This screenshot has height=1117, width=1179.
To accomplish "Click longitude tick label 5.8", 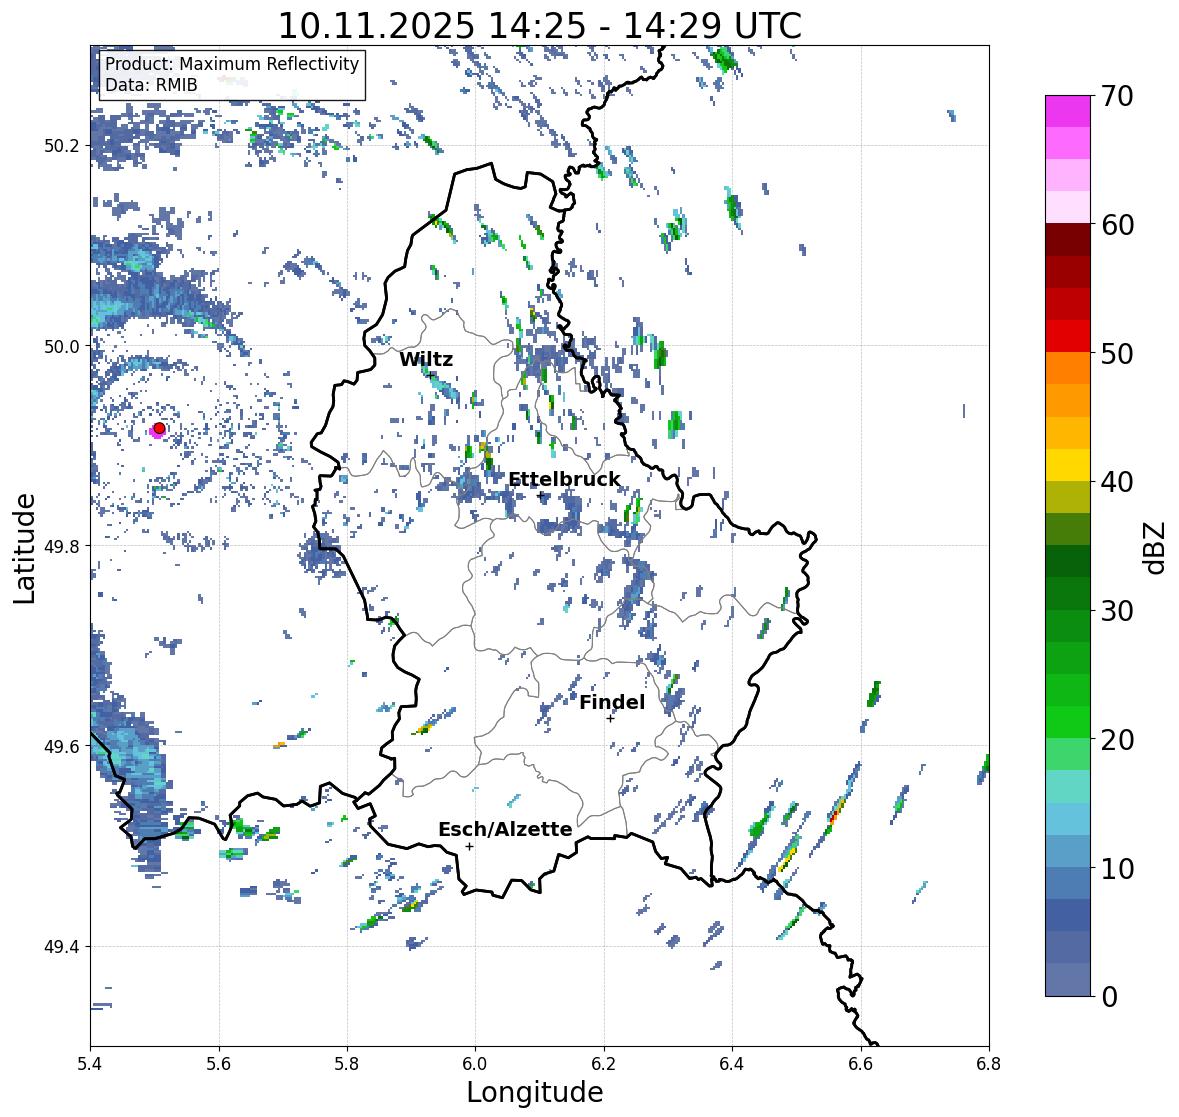I will tap(347, 1063).
